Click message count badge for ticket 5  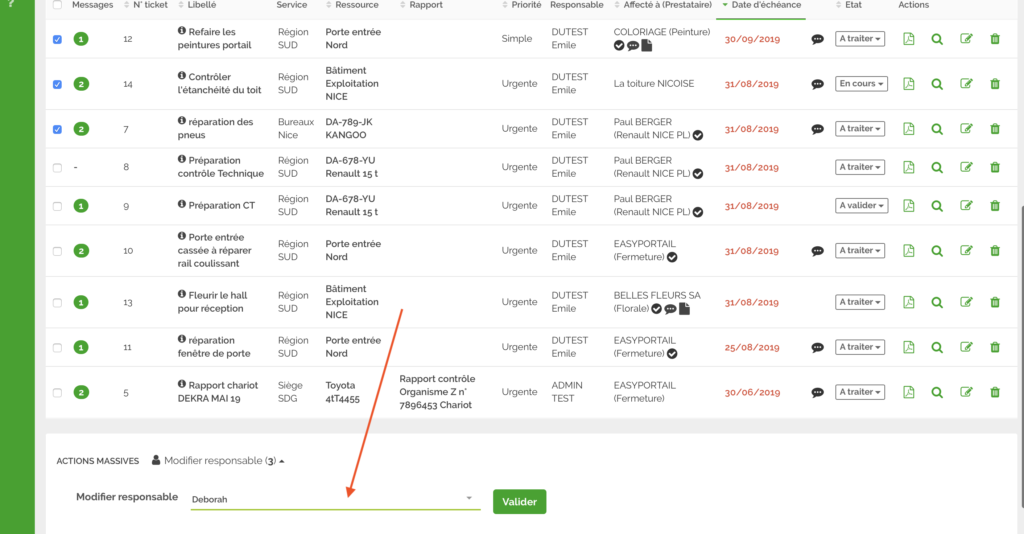81,392
